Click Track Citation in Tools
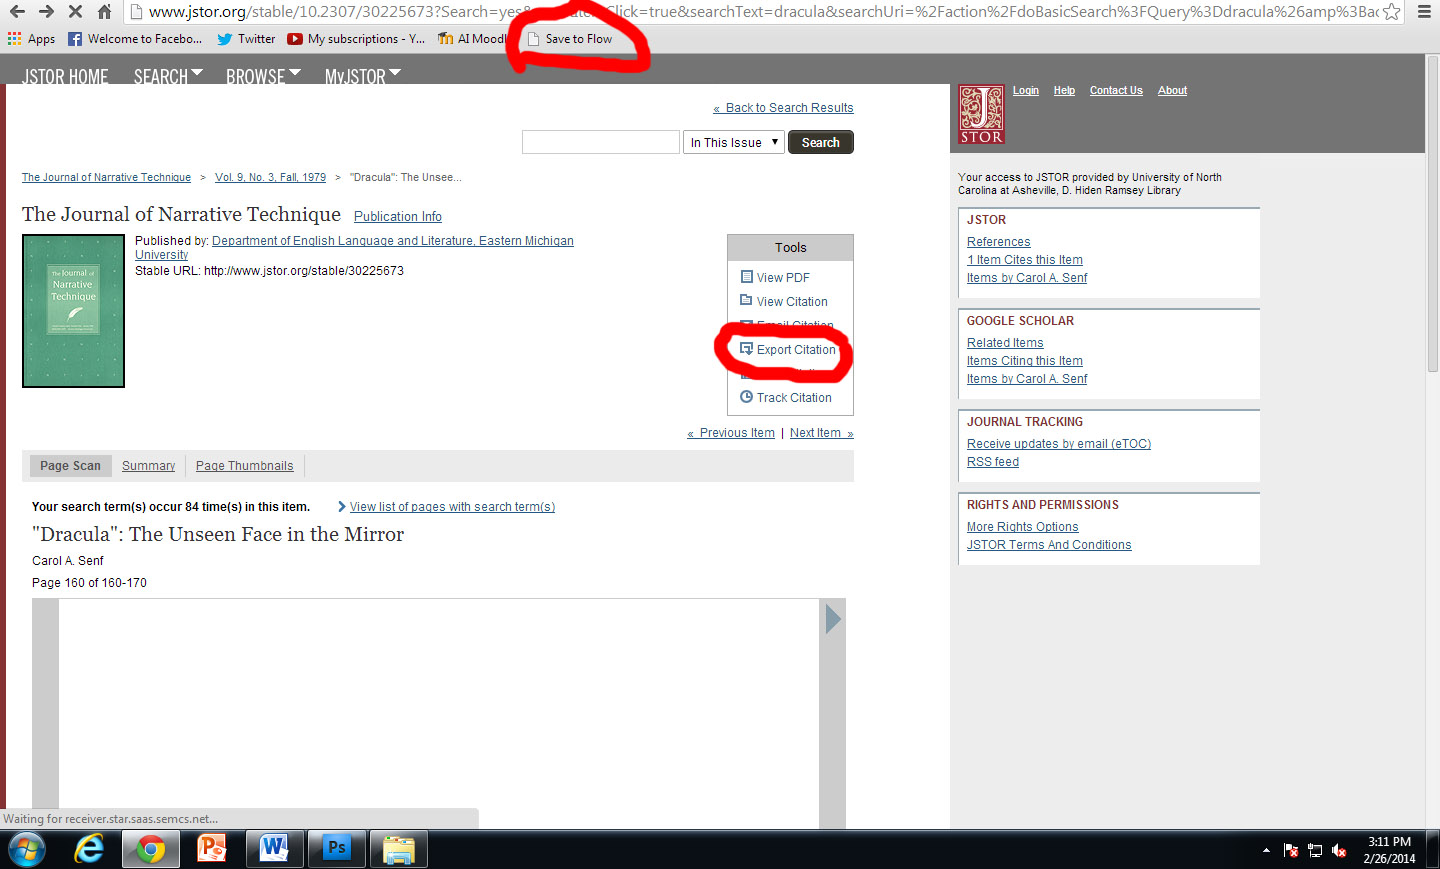The width and height of the screenshot is (1440, 869). tap(786, 397)
